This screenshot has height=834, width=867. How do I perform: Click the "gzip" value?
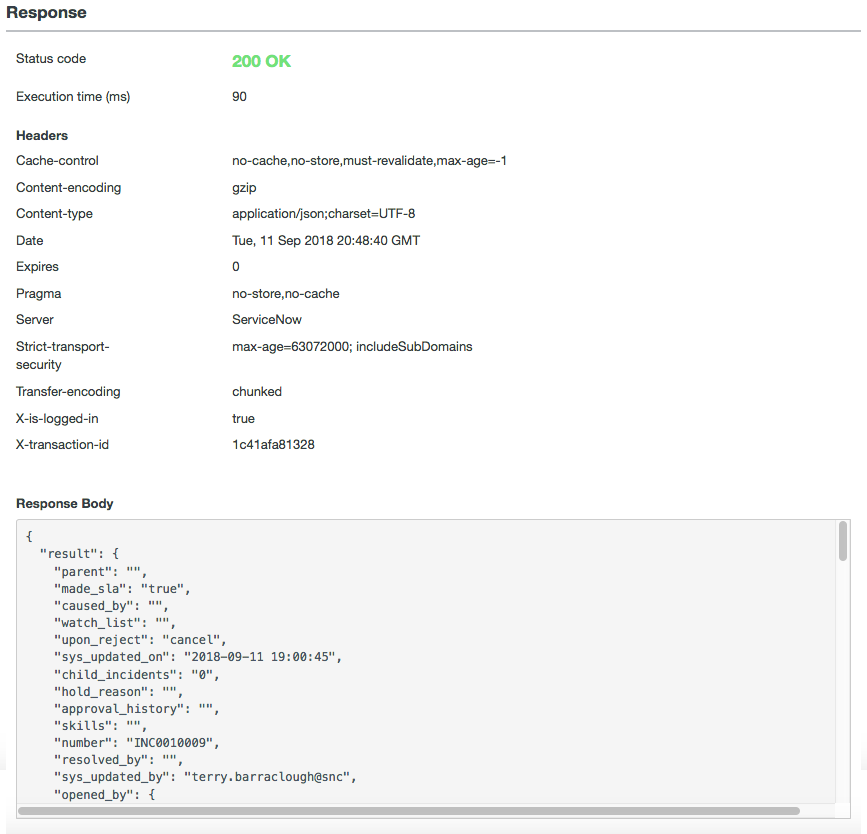click(x=244, y=188)
